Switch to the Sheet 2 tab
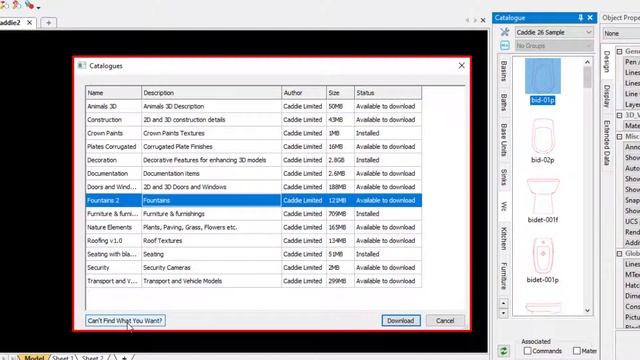640x360 pixels. 93,358
